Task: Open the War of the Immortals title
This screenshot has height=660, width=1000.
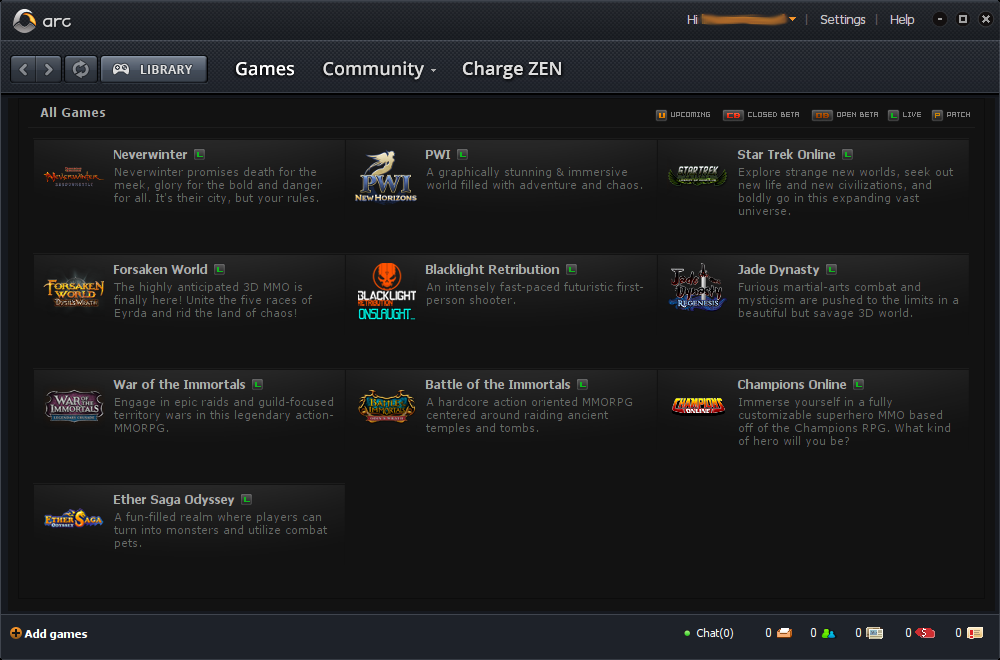Action: 179,385
